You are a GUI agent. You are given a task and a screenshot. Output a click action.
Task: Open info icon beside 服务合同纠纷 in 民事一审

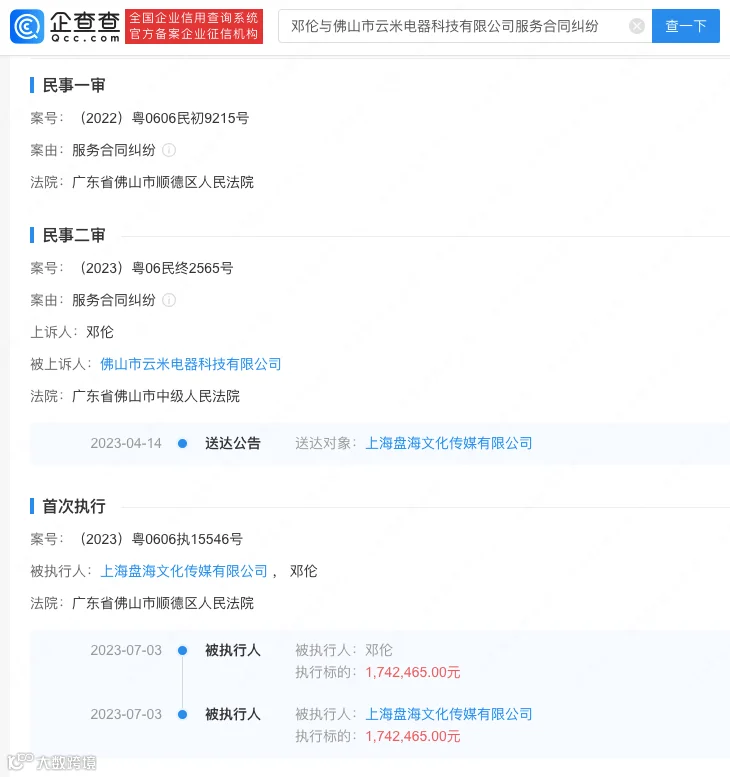[169, 150]
